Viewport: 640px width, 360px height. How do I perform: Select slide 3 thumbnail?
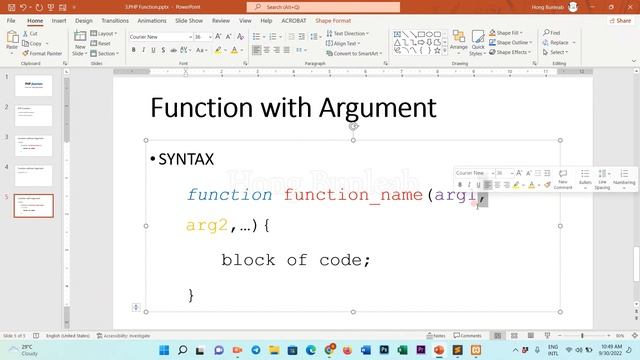tap(33, 146)
